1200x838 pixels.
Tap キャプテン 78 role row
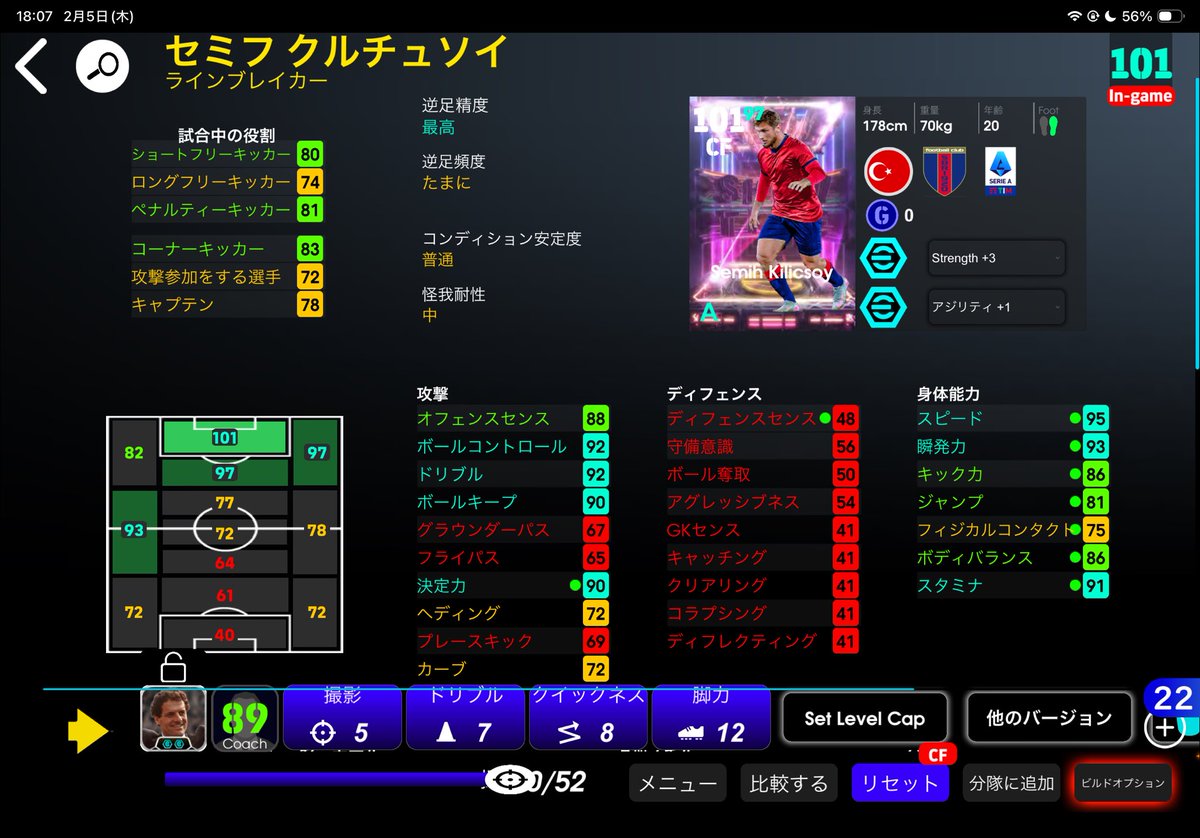(227, 305)
